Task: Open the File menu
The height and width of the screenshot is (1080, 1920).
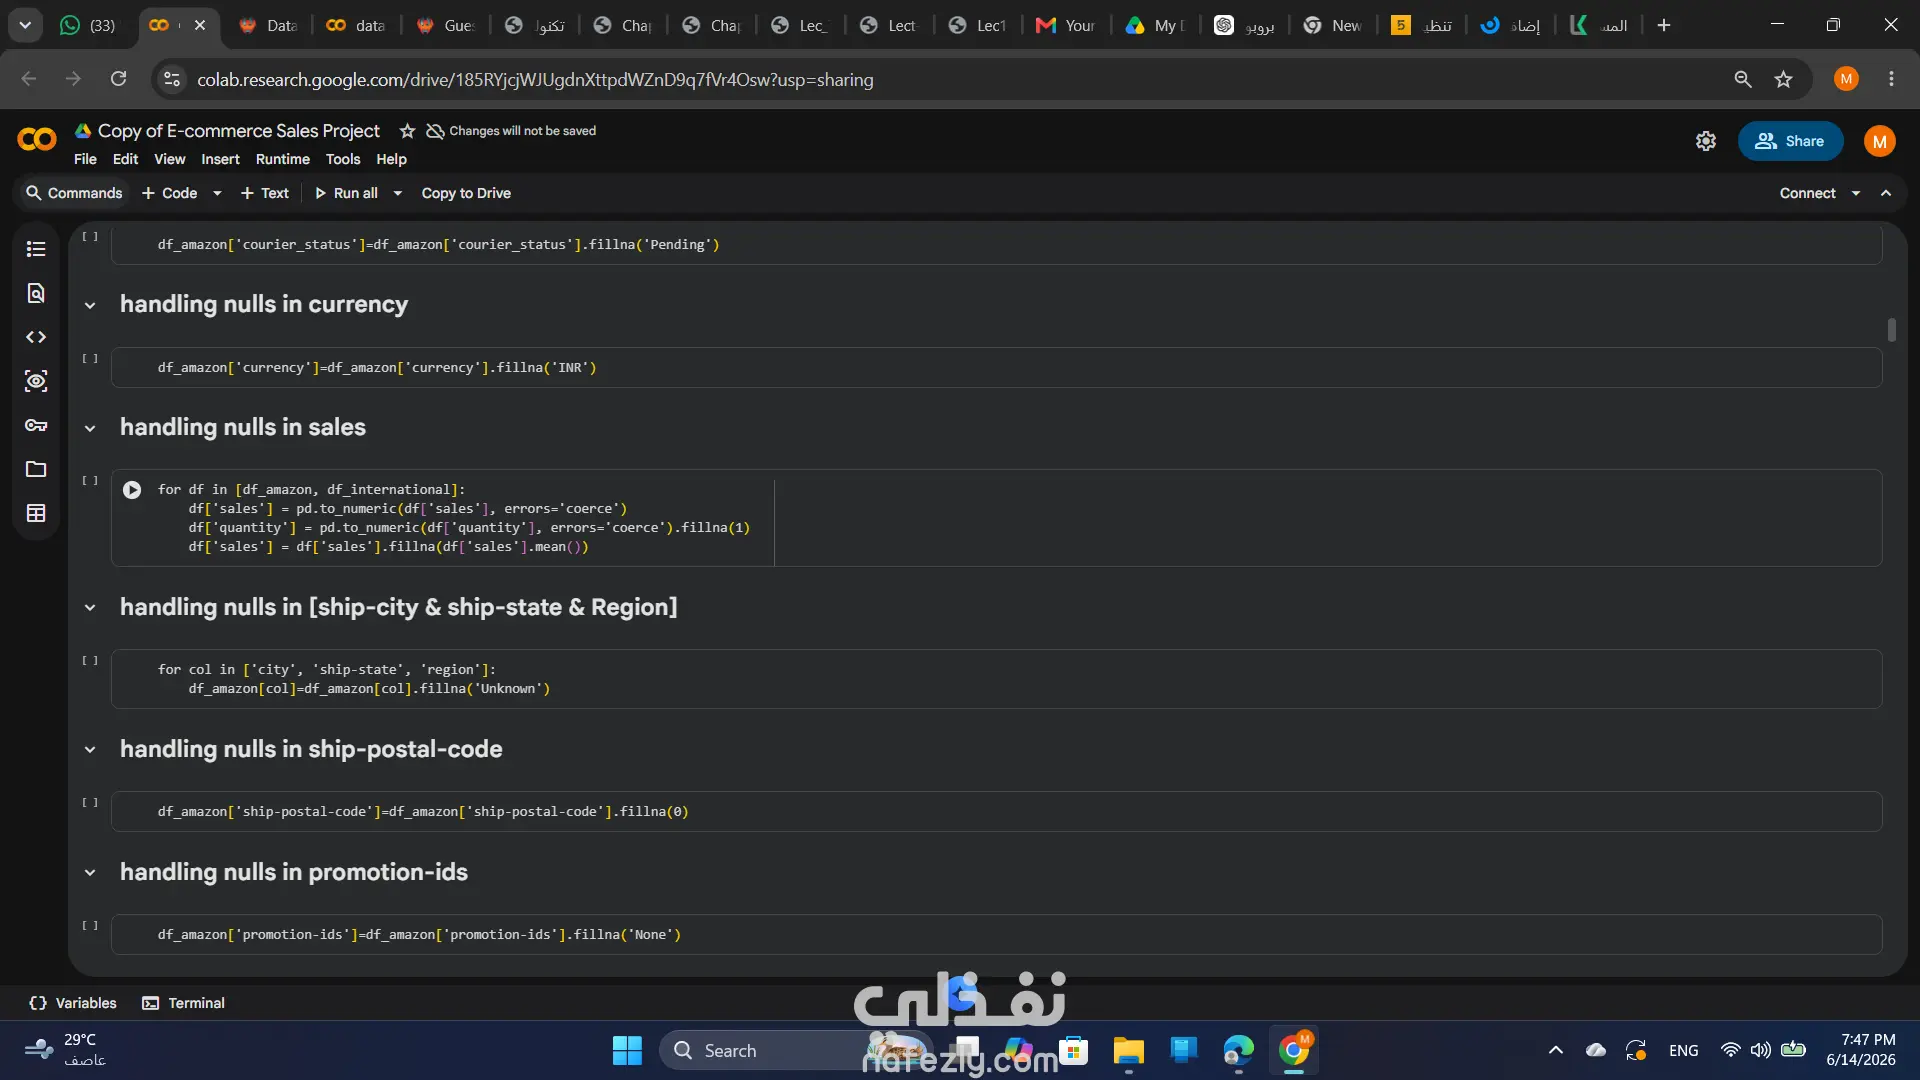Action: pos(85,159)
